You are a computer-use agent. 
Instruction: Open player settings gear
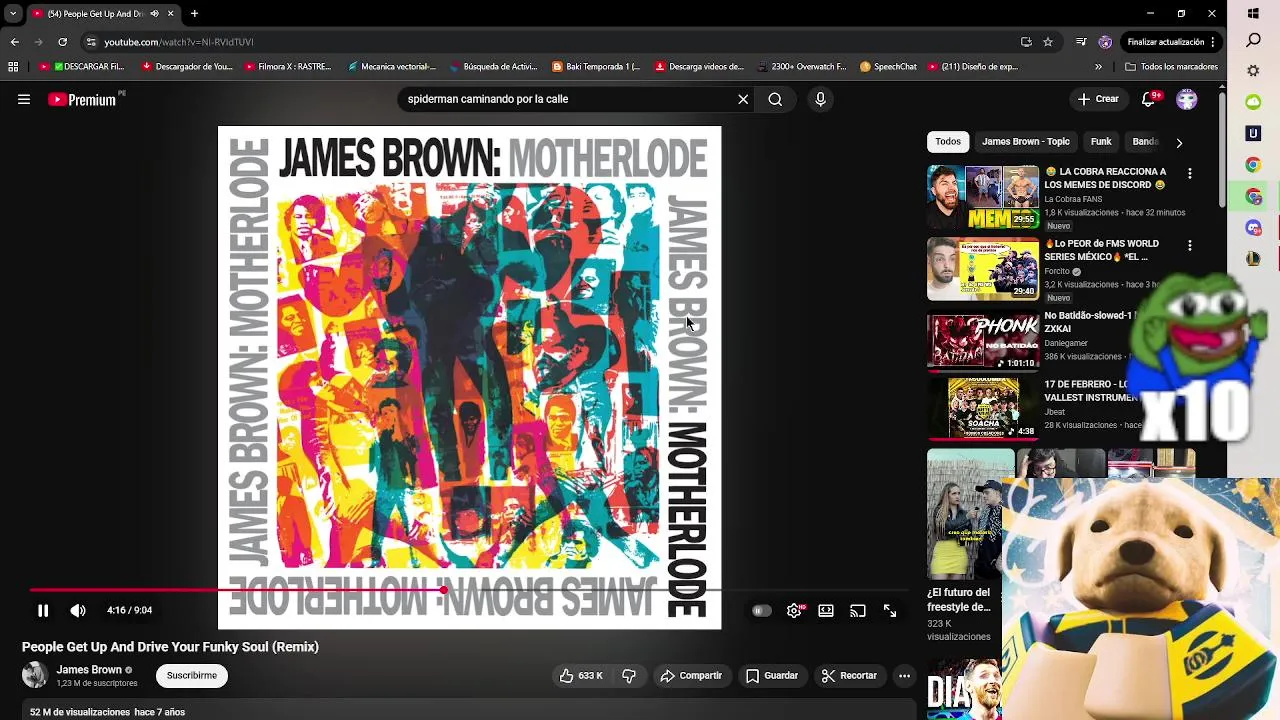[x=794, y=610]
